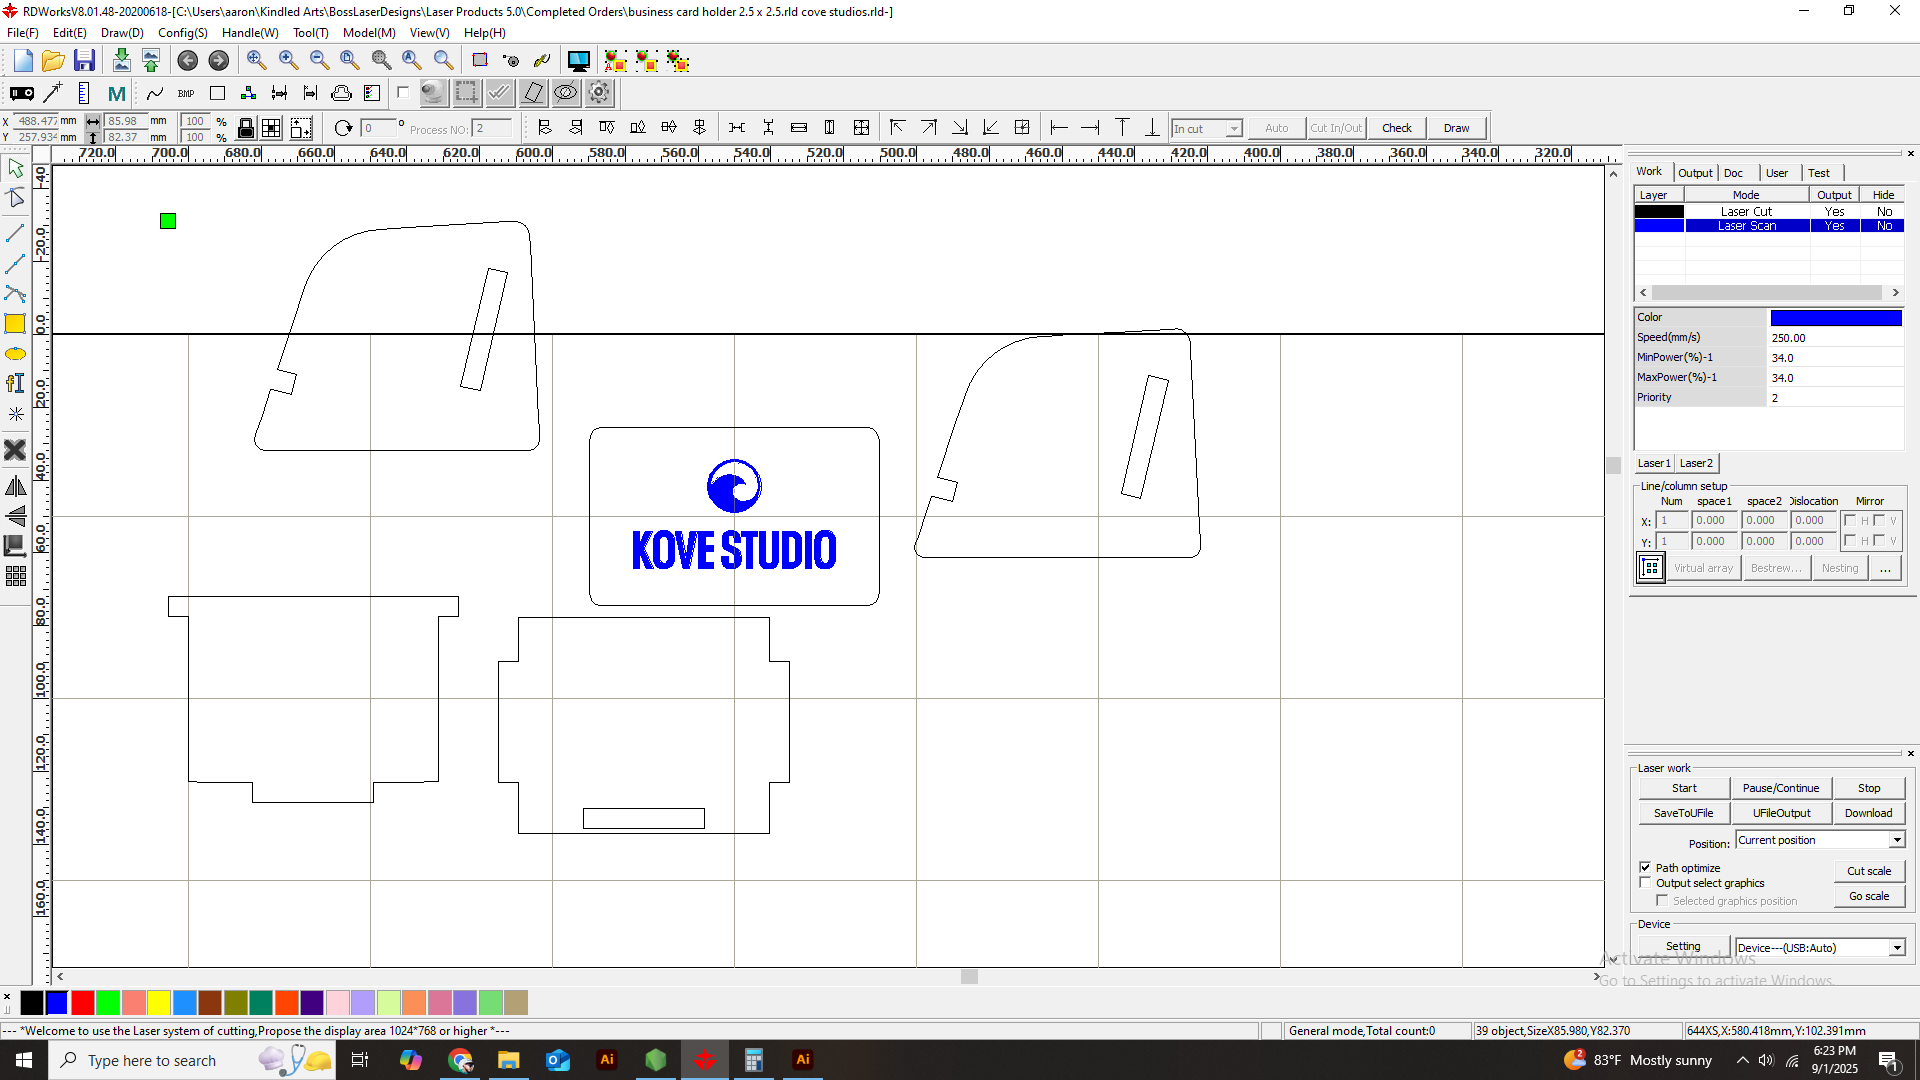Select the yellow Rectangle tool
The width and height of the screenshot is (1920, 1080).
(15, 323)
